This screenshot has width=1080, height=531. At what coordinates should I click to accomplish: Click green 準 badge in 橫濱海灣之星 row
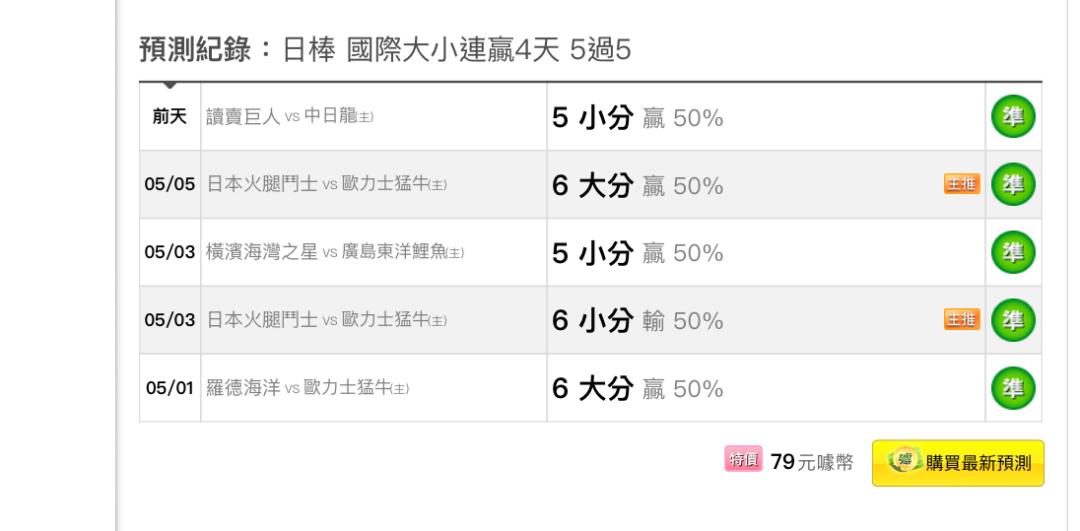pos(1013,252)
